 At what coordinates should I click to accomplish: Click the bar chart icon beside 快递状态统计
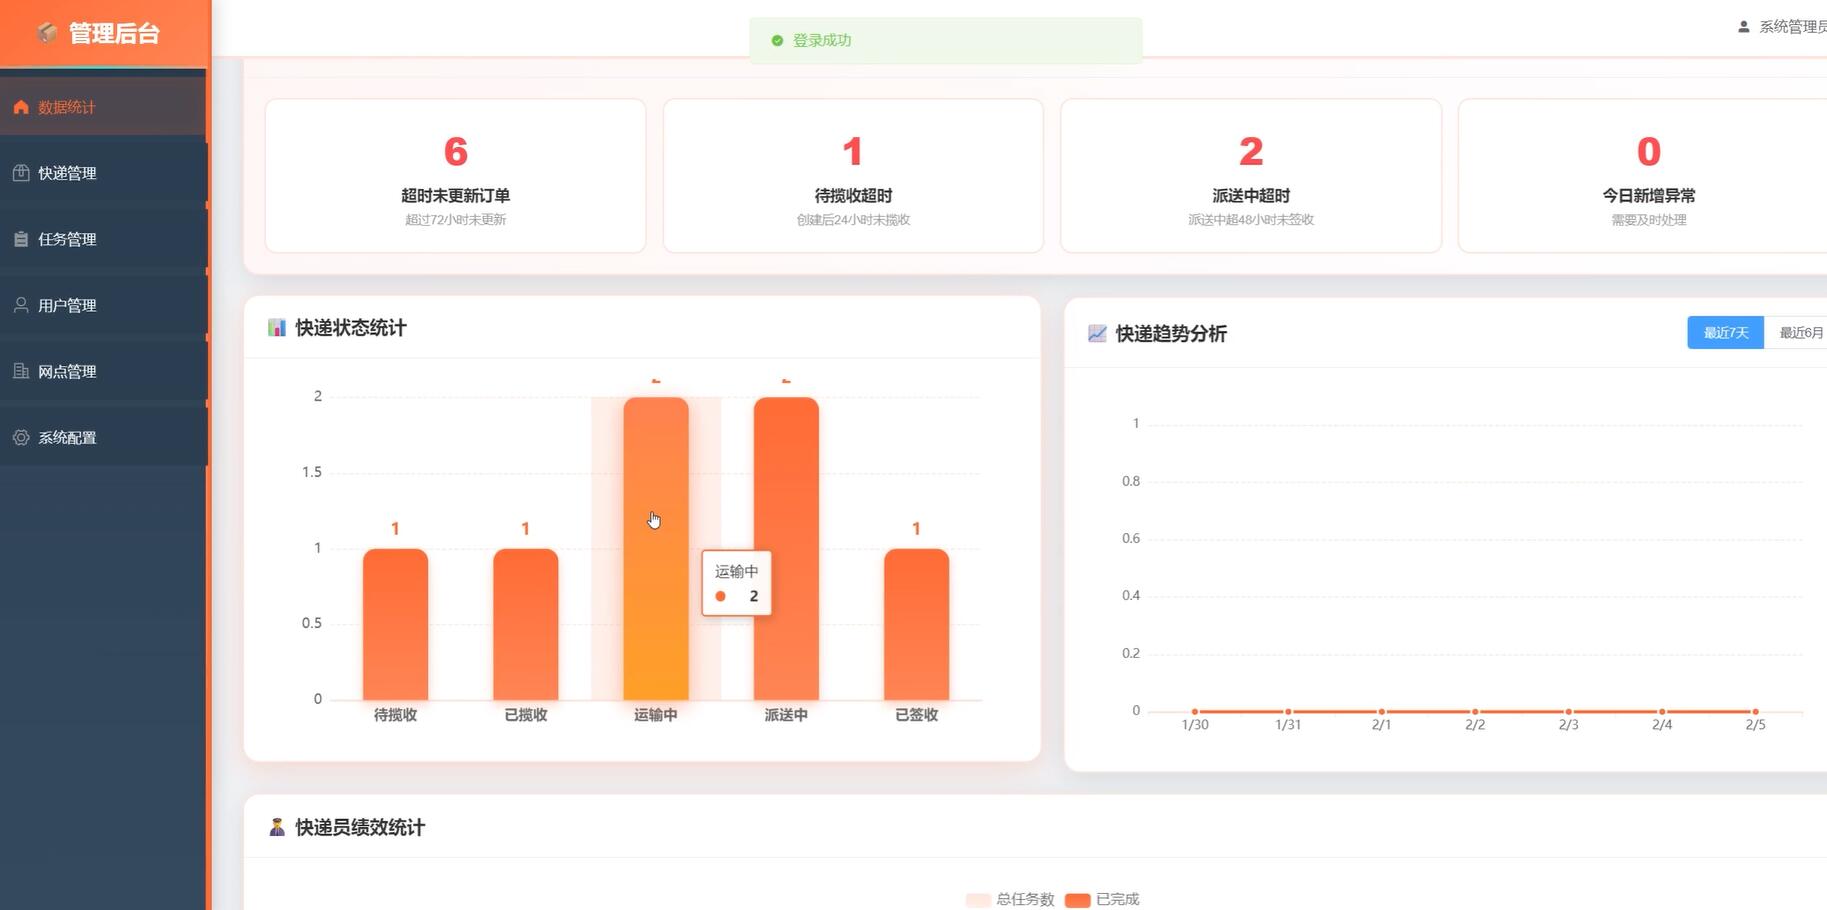tap(277, 328)
